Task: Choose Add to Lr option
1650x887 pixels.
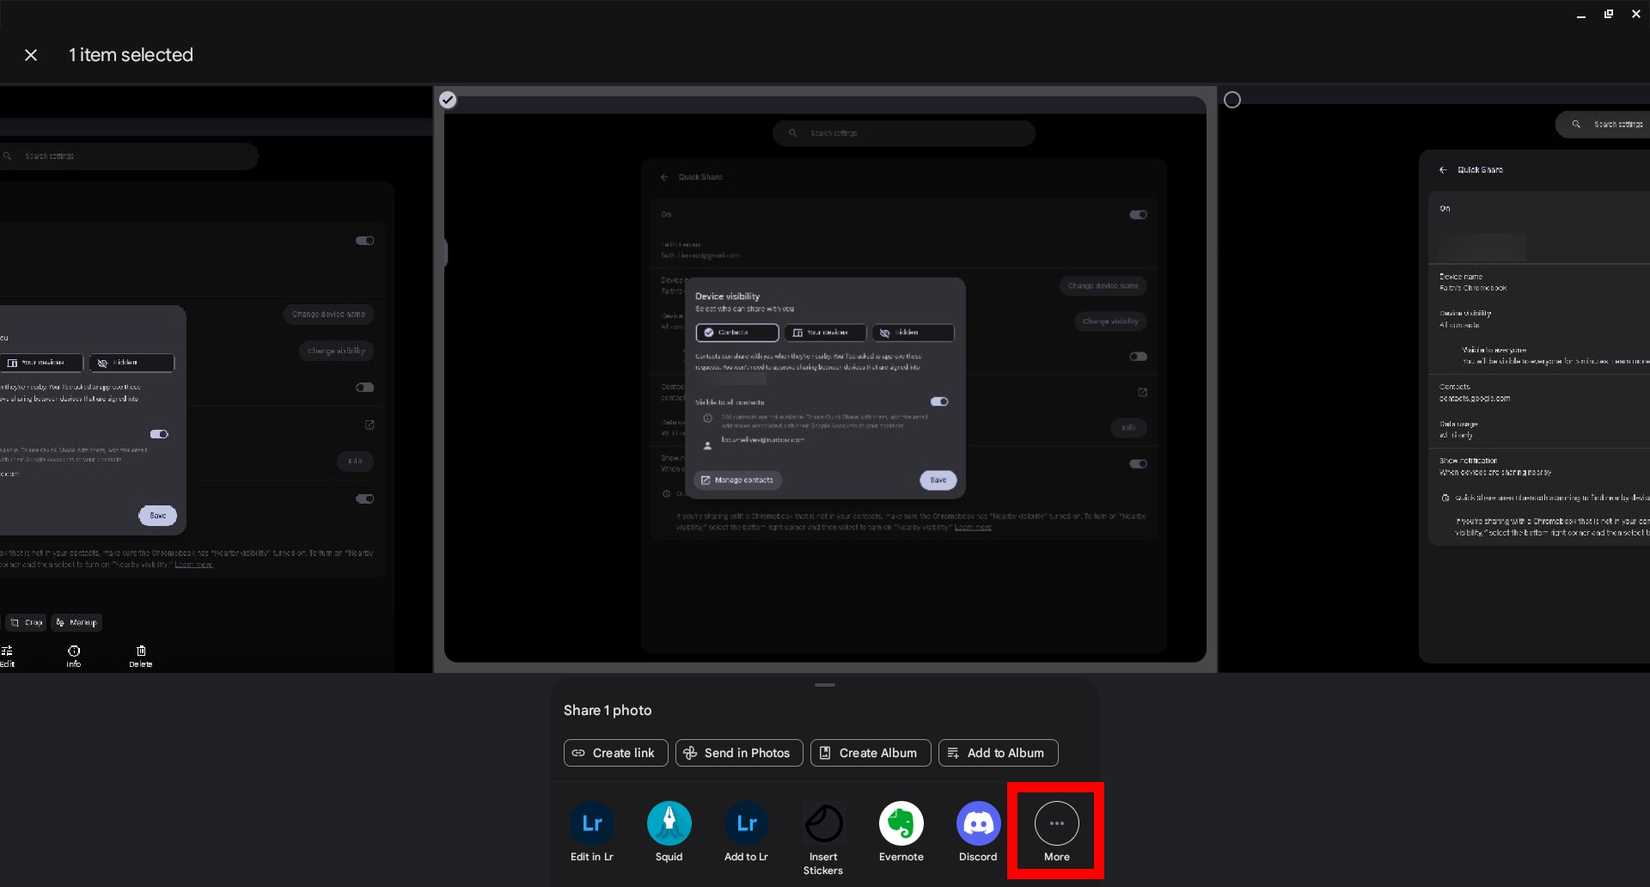Action: coord(746,832)
